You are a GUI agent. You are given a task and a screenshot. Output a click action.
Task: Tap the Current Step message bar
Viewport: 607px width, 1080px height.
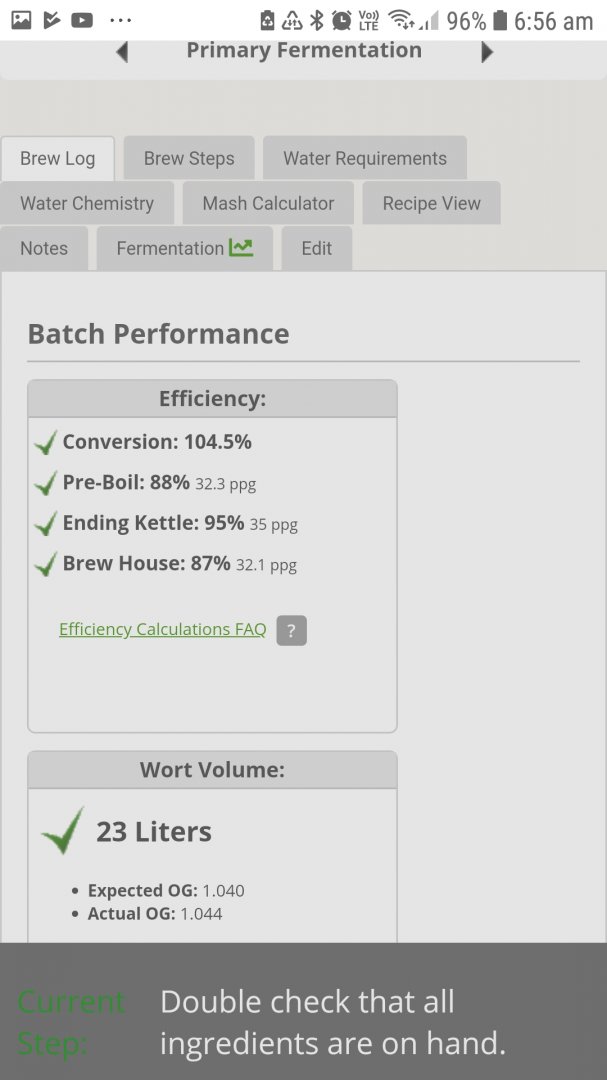pos(303,1011)
